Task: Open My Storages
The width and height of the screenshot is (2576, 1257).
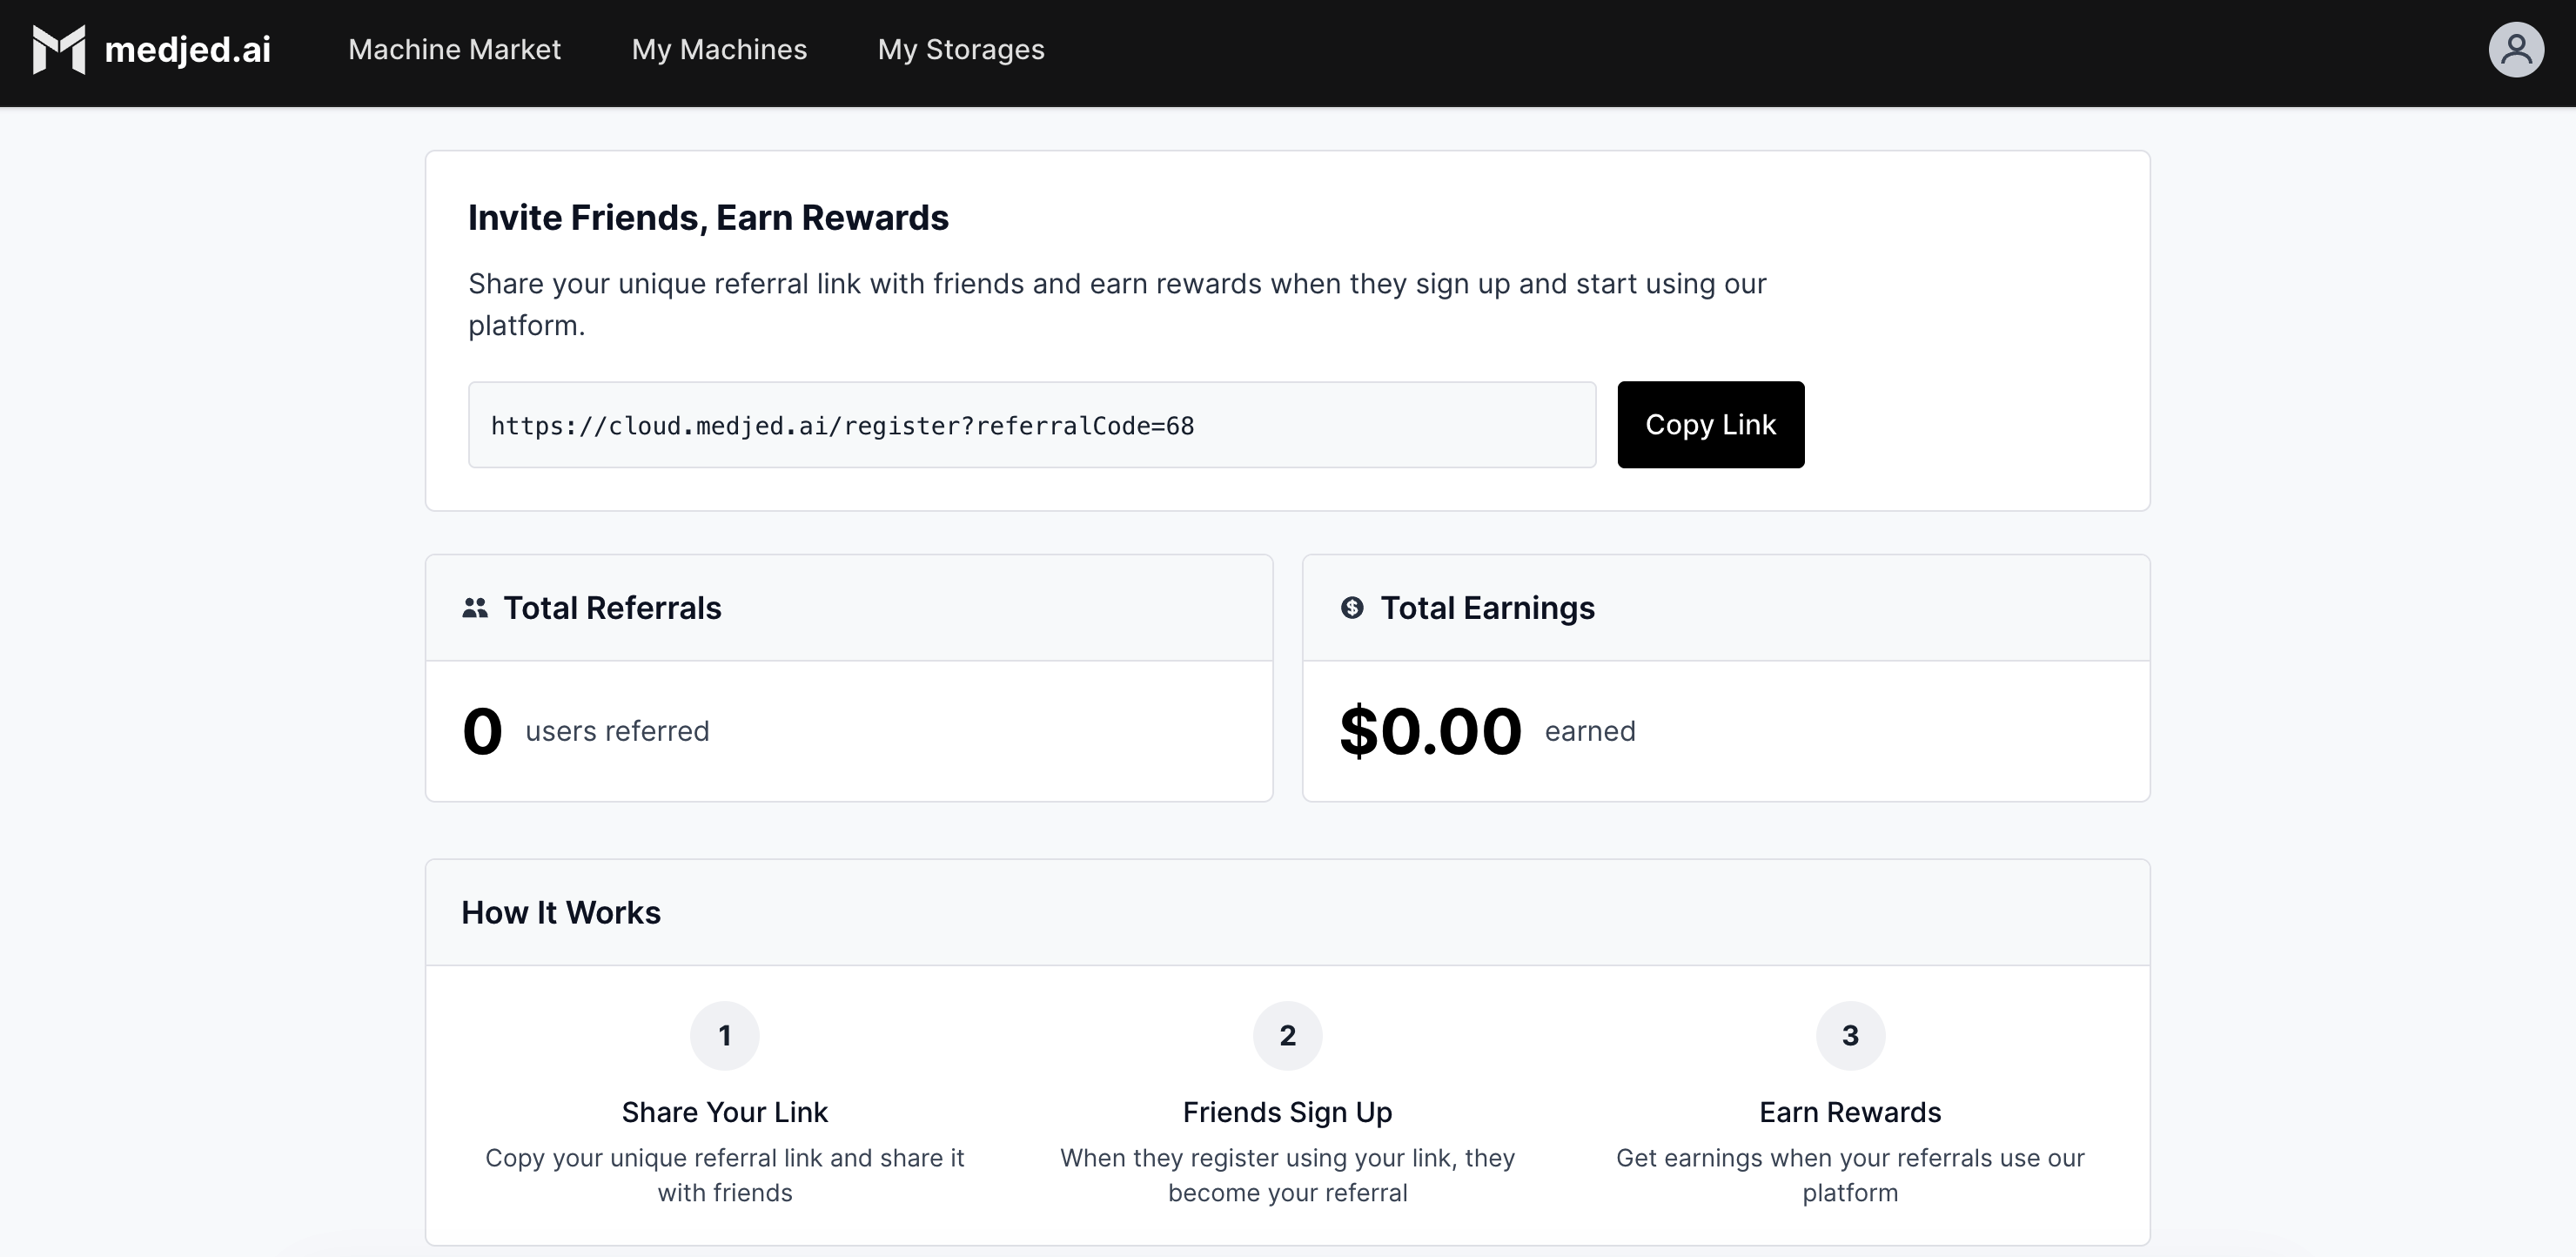Action: click(961, 50)
